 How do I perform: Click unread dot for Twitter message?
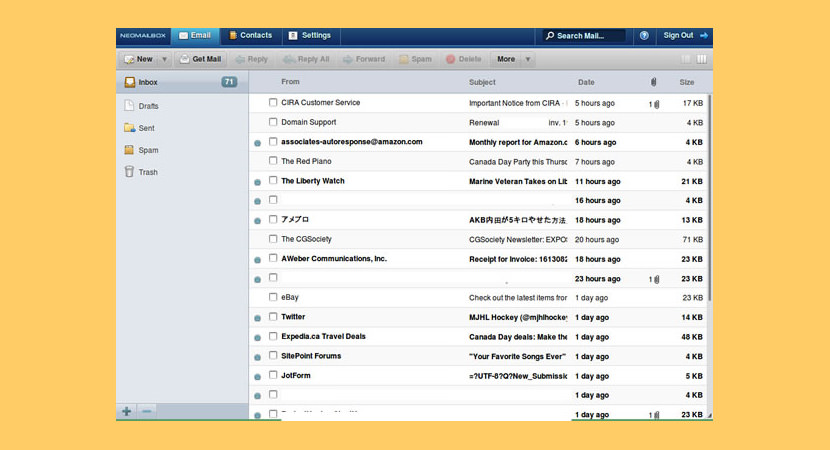(258, 318)
